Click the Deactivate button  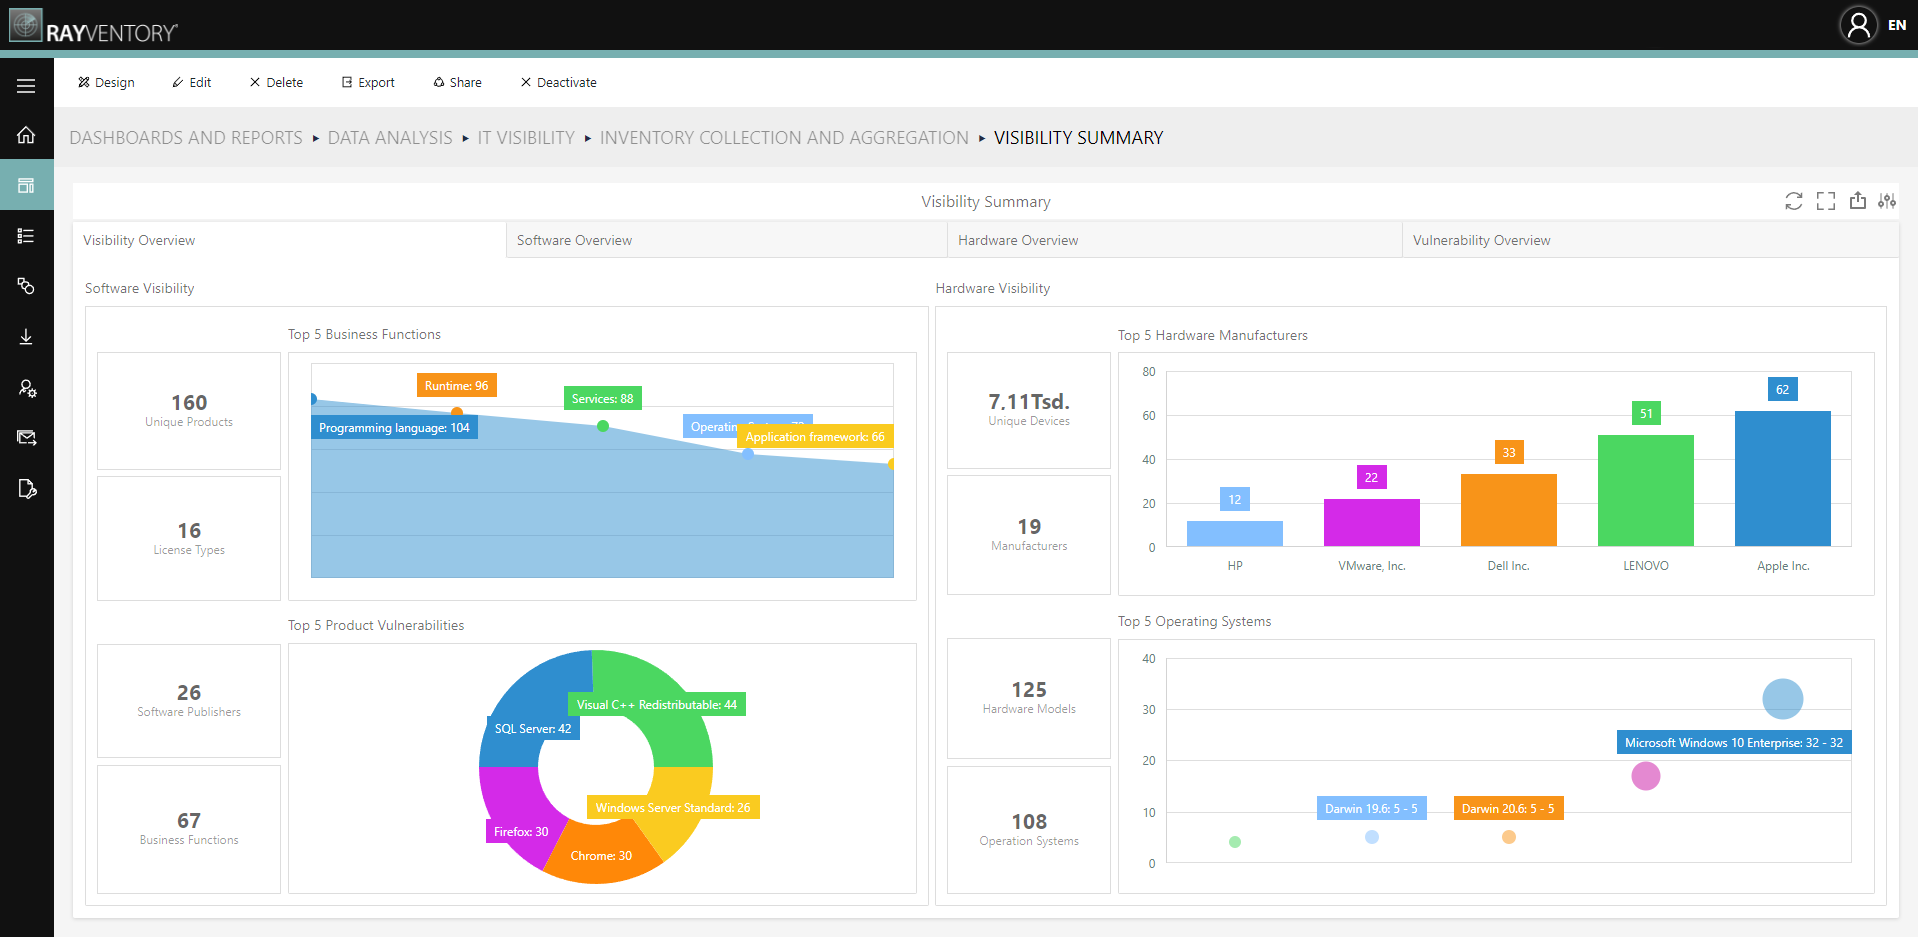coord(558,82)
